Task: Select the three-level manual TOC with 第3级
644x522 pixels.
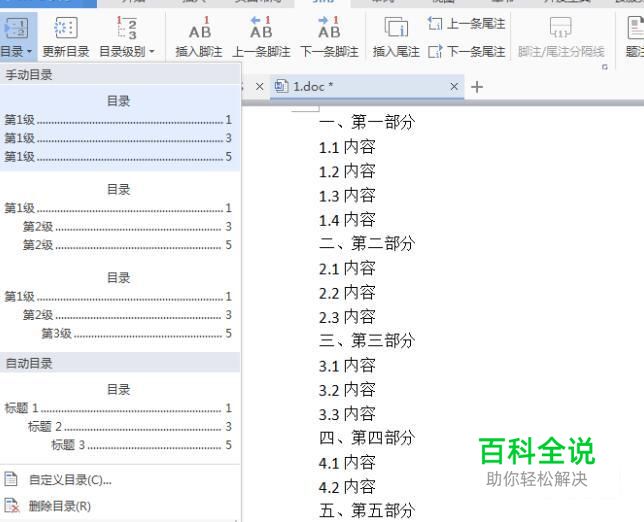Action: (120, 305)
